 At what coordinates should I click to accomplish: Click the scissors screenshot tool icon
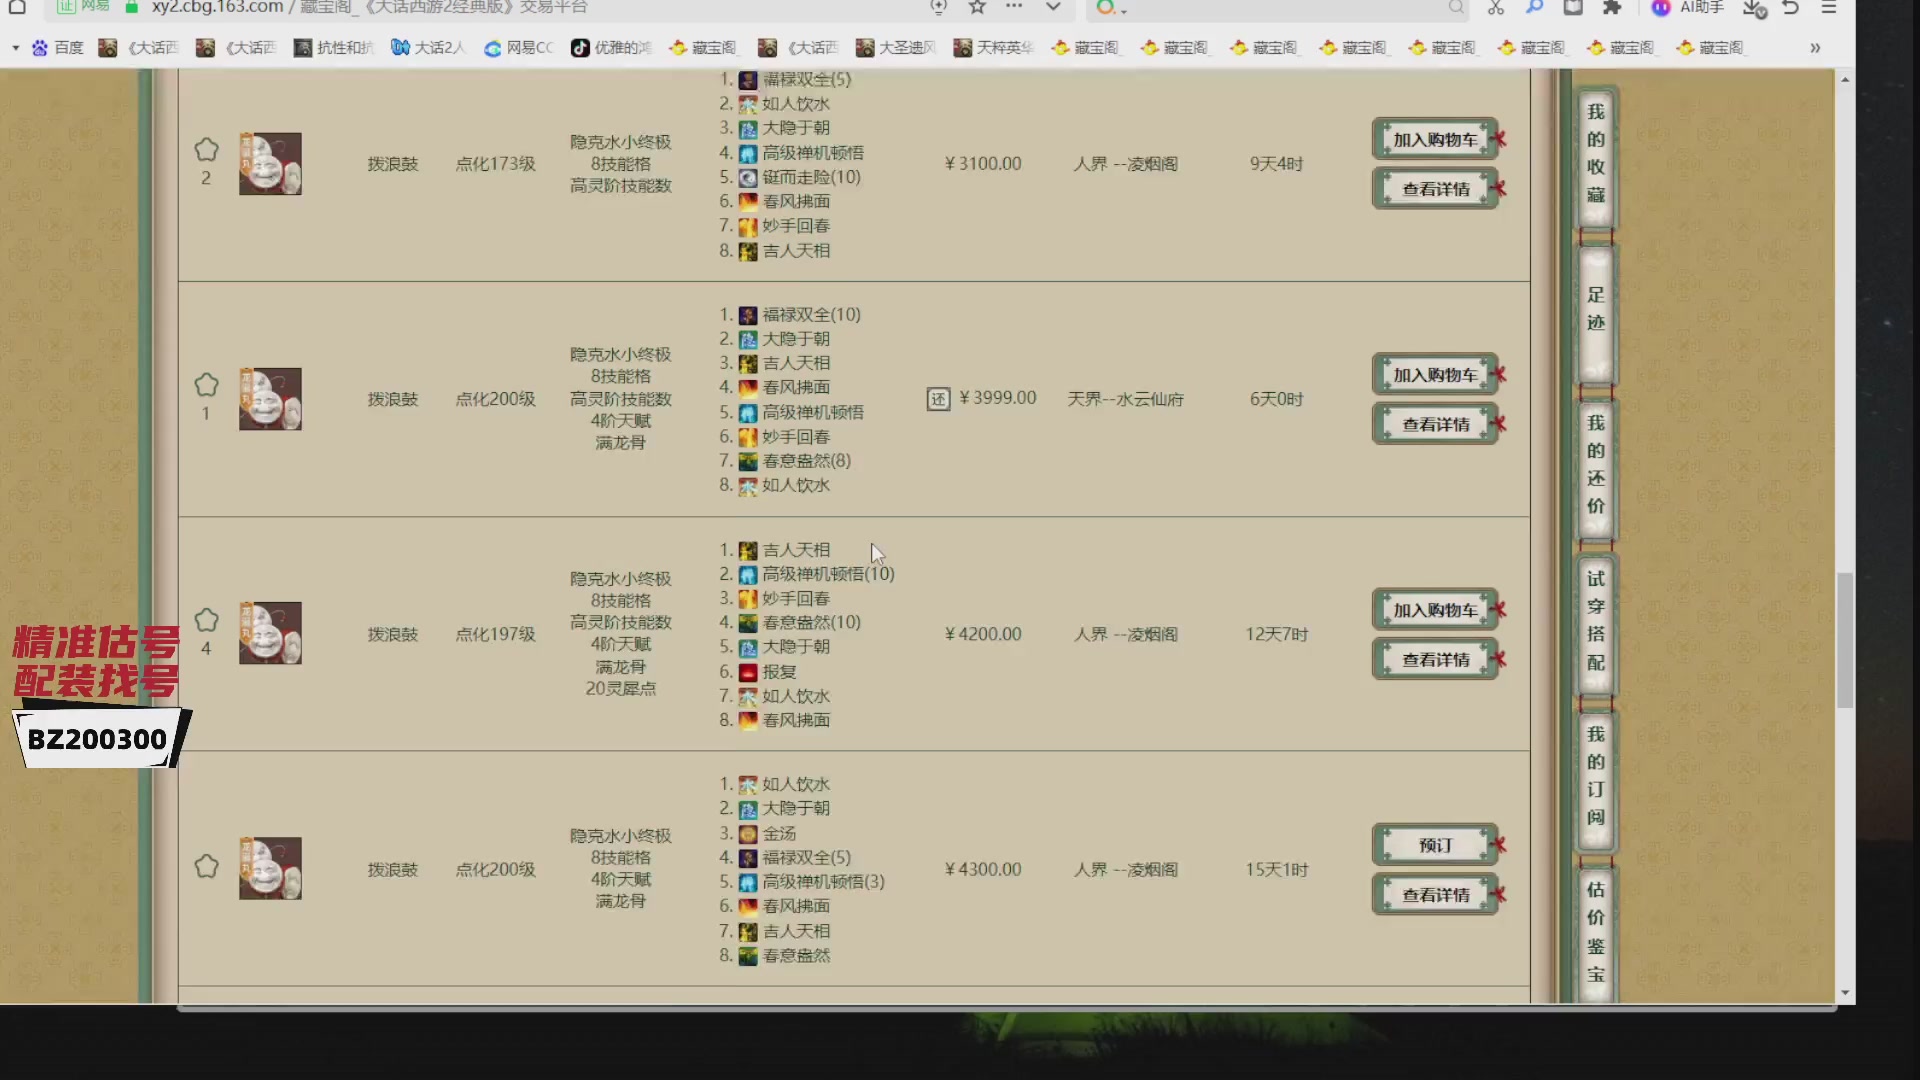[1495, 8]
